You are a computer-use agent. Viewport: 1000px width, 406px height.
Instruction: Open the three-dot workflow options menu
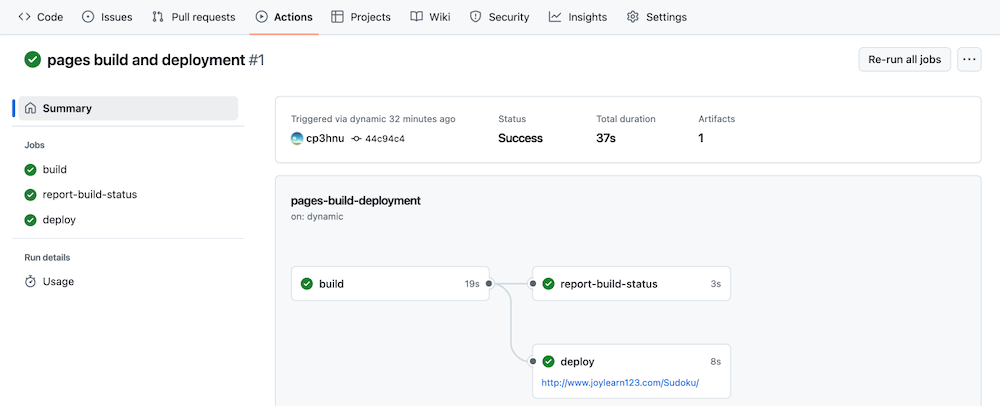969,59
